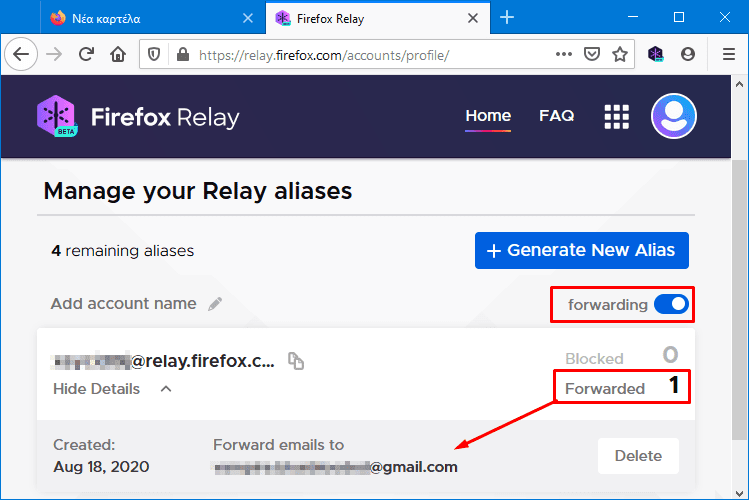Open the user avatar profile menu
The image size is (749, 500).
[674, 116]
